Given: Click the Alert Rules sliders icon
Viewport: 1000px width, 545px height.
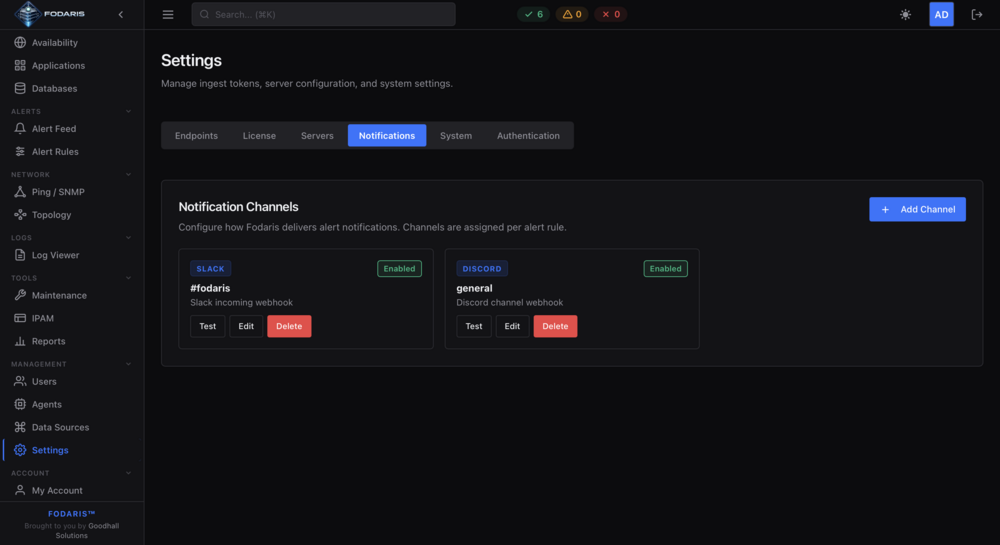Looking at the screenshot, I should click(x=20, y=152).
